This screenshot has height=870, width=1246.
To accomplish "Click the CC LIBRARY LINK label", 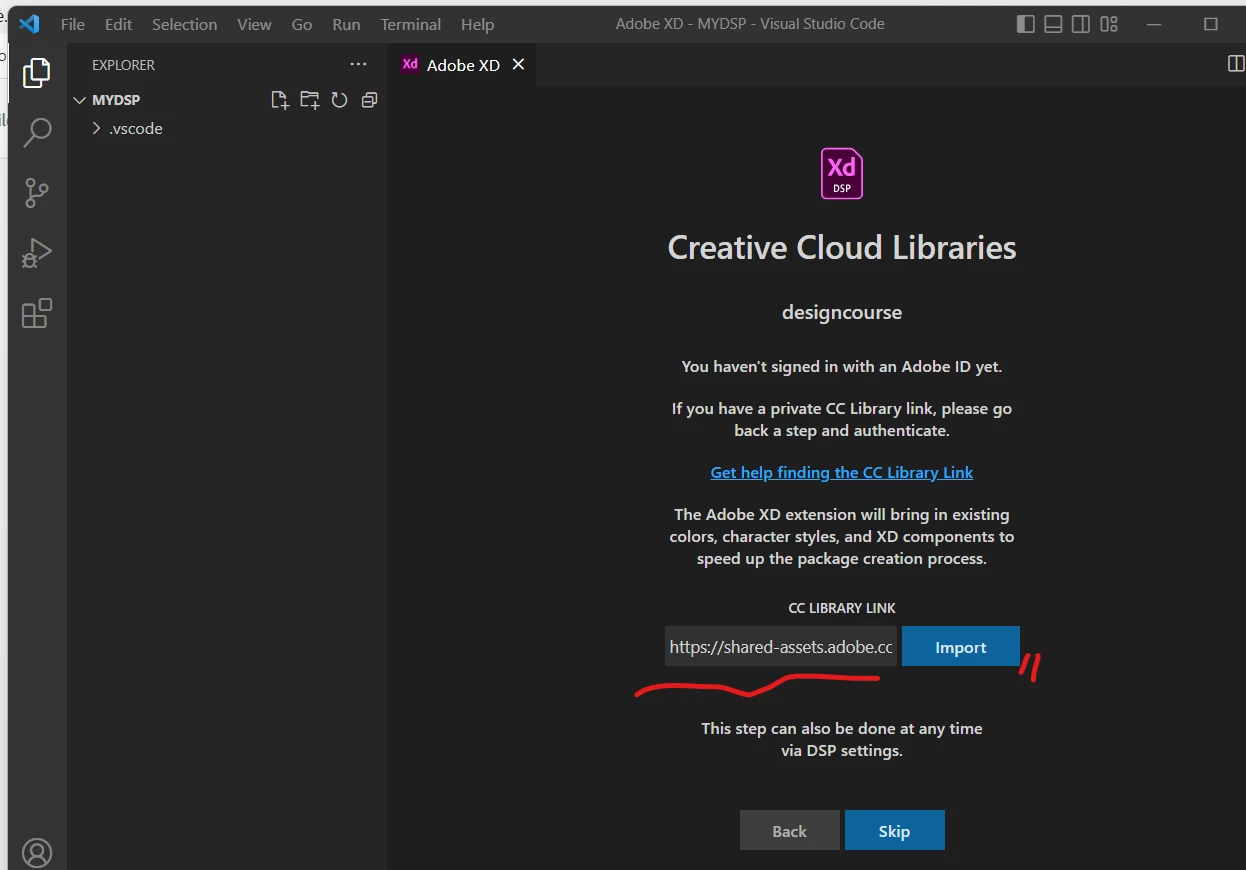I will [x=842, y=608].
